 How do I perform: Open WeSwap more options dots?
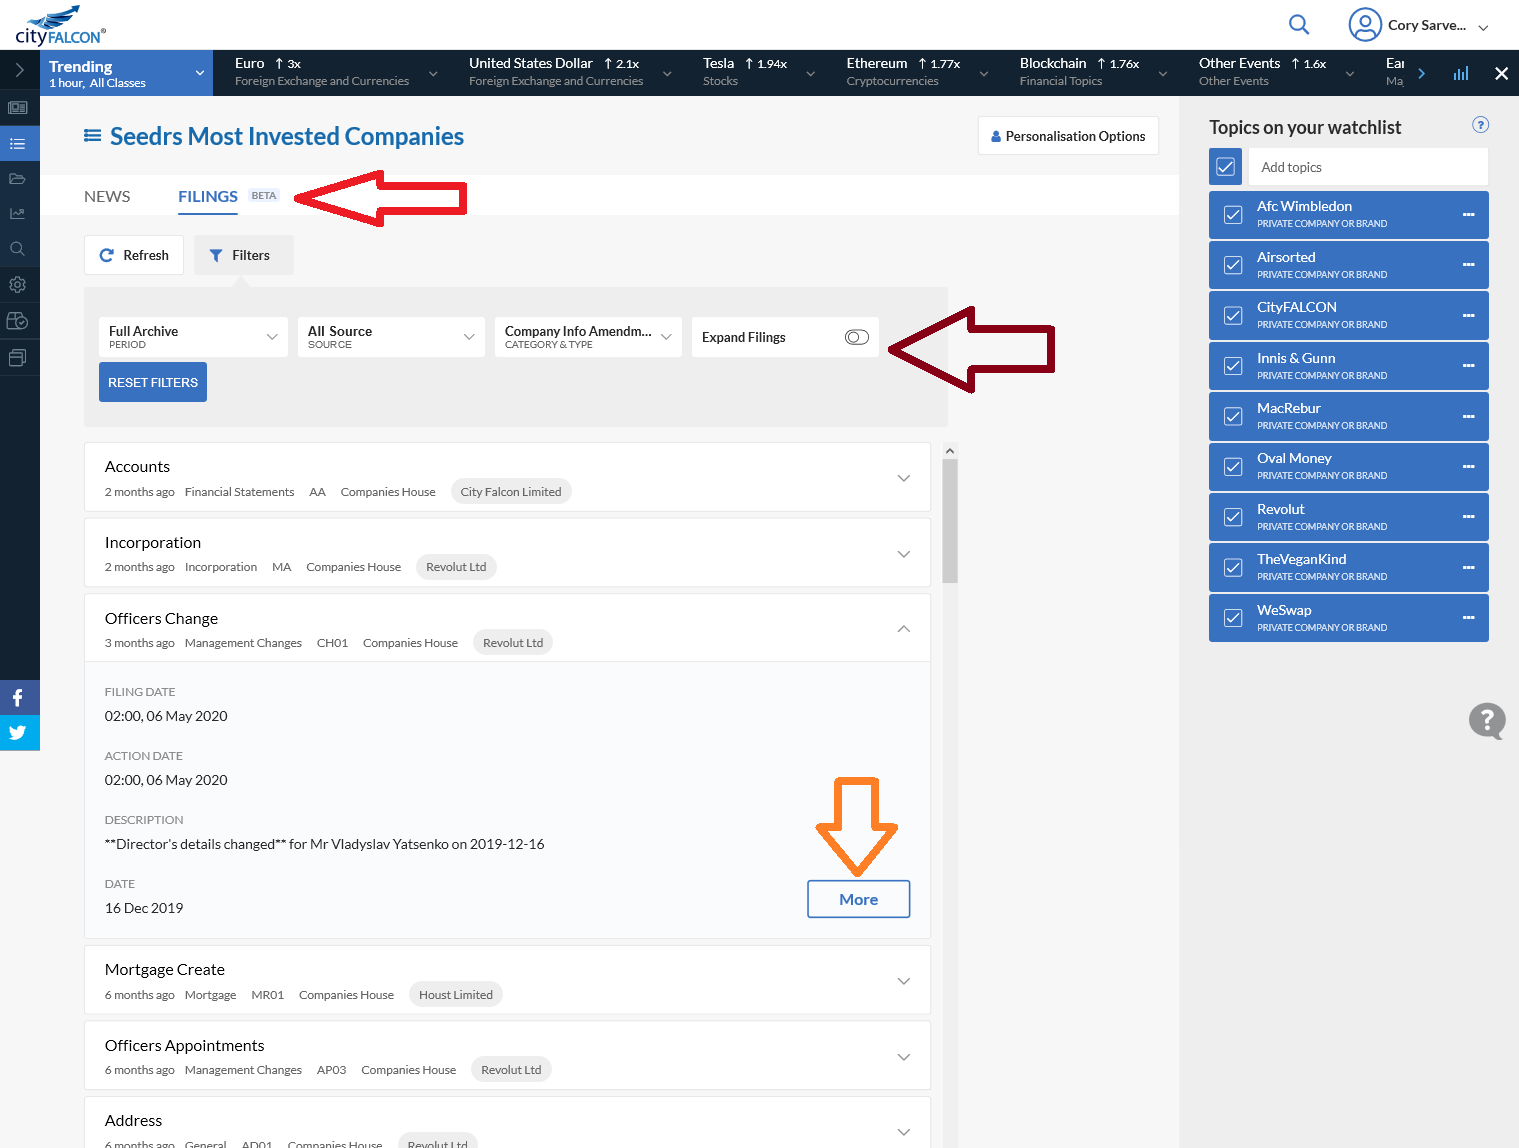pyautogui.click(x=1468, y=618)
